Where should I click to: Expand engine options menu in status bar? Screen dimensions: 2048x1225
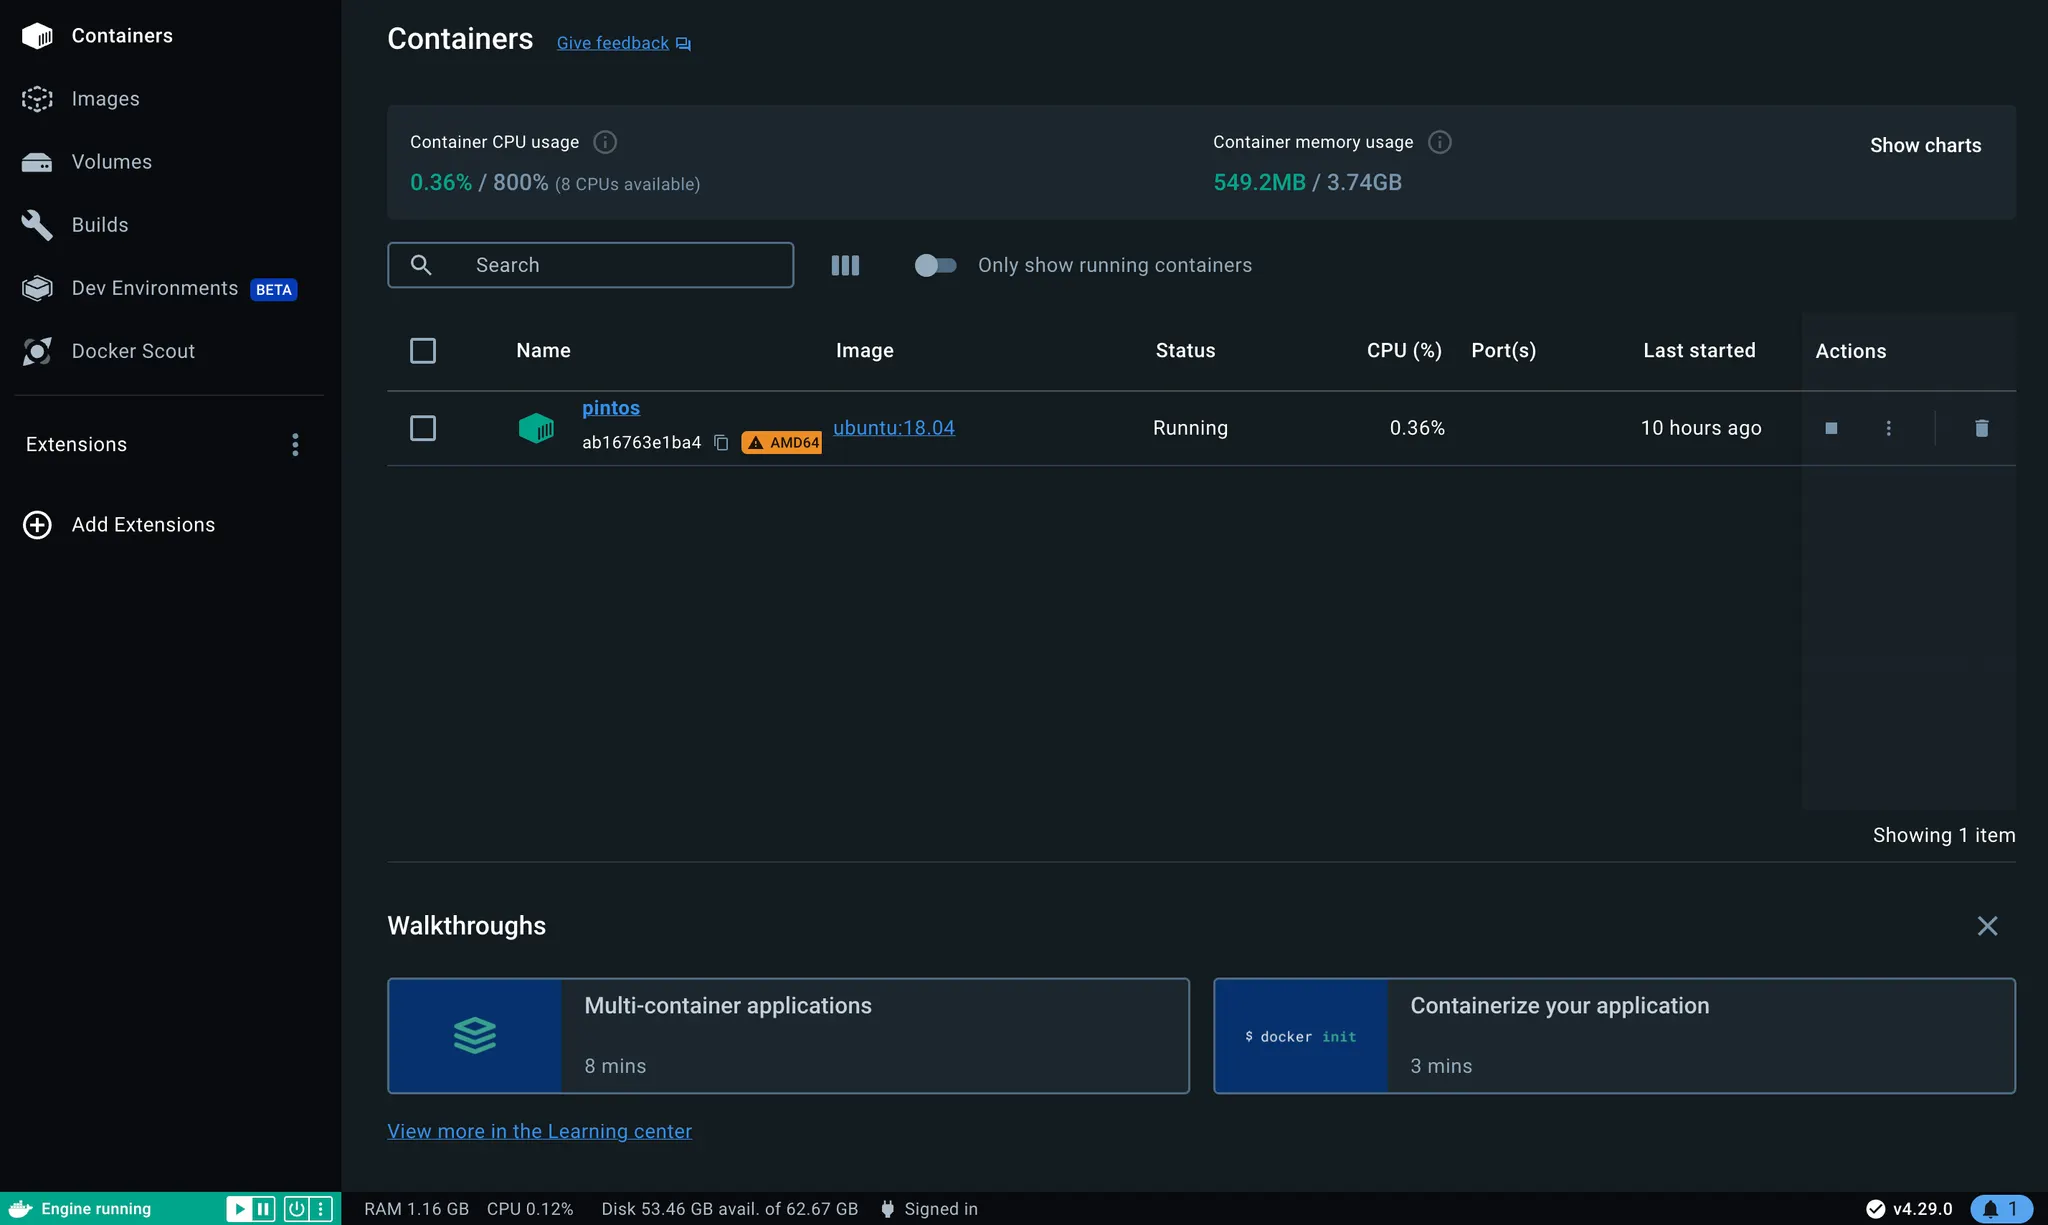pos(321,1209)
